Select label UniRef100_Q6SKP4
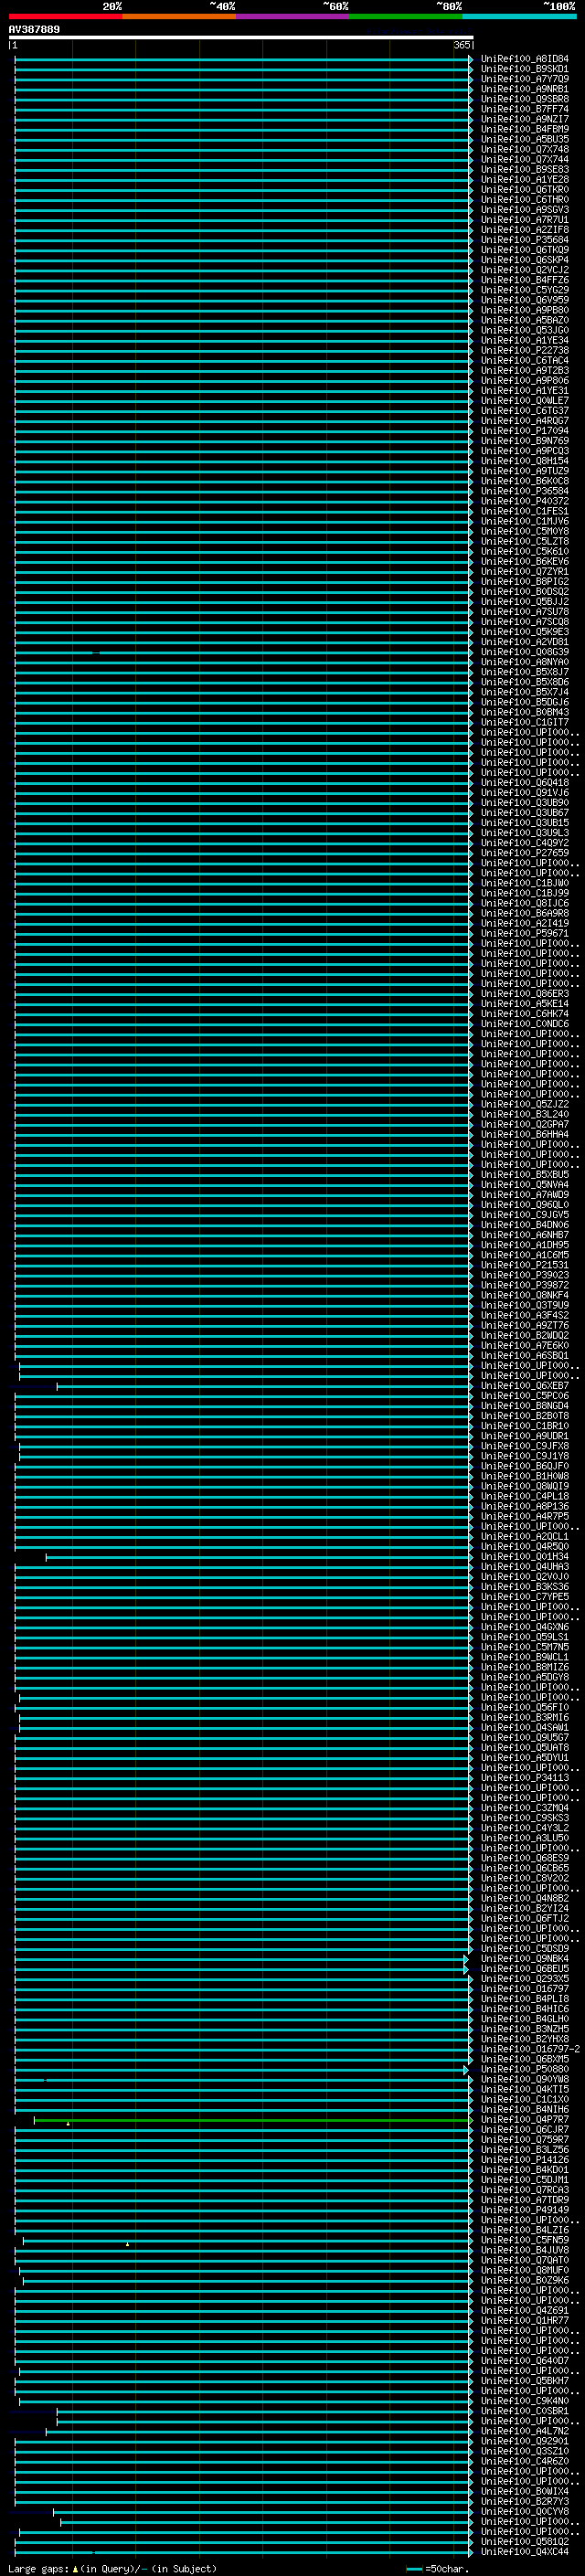This screenshot has width=585, height=2576. tap(524, 260)
